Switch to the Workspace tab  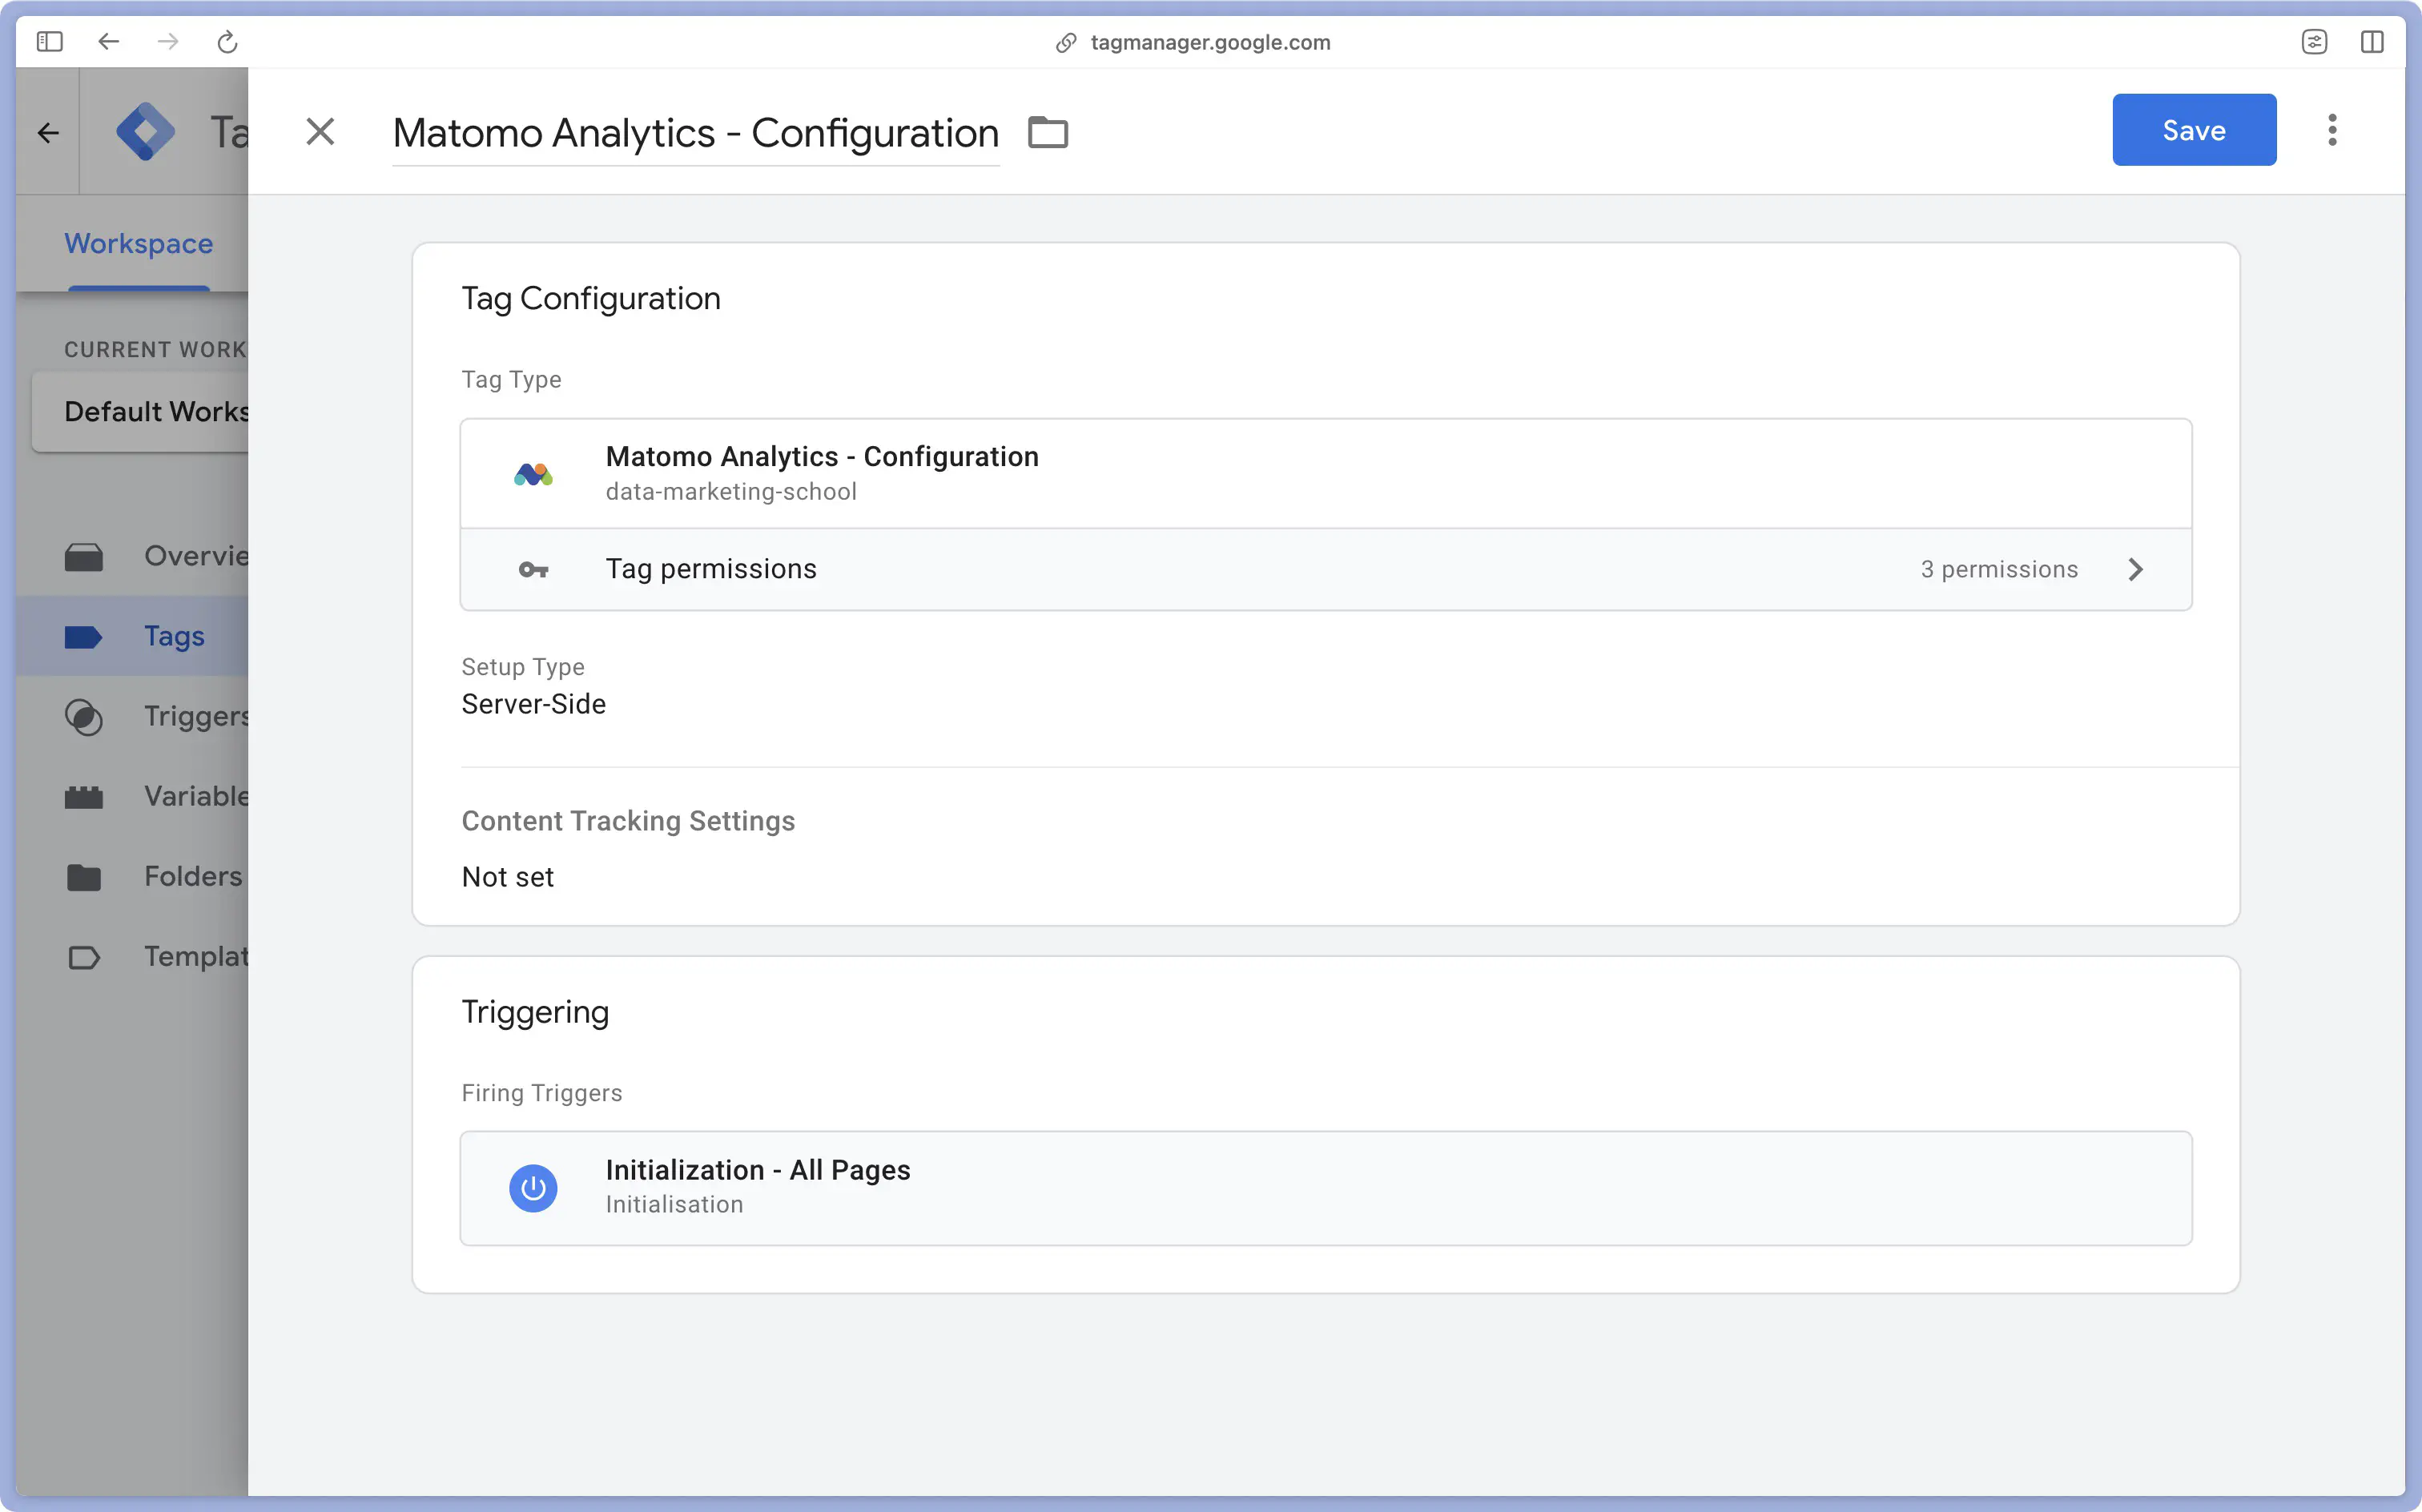click(139, 243)
